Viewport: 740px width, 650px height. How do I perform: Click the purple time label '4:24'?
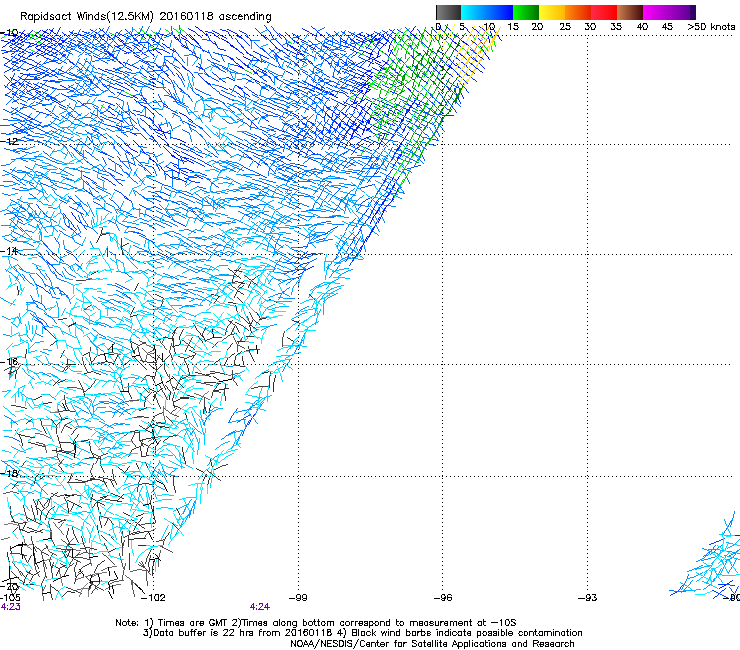tap(260, 607)
